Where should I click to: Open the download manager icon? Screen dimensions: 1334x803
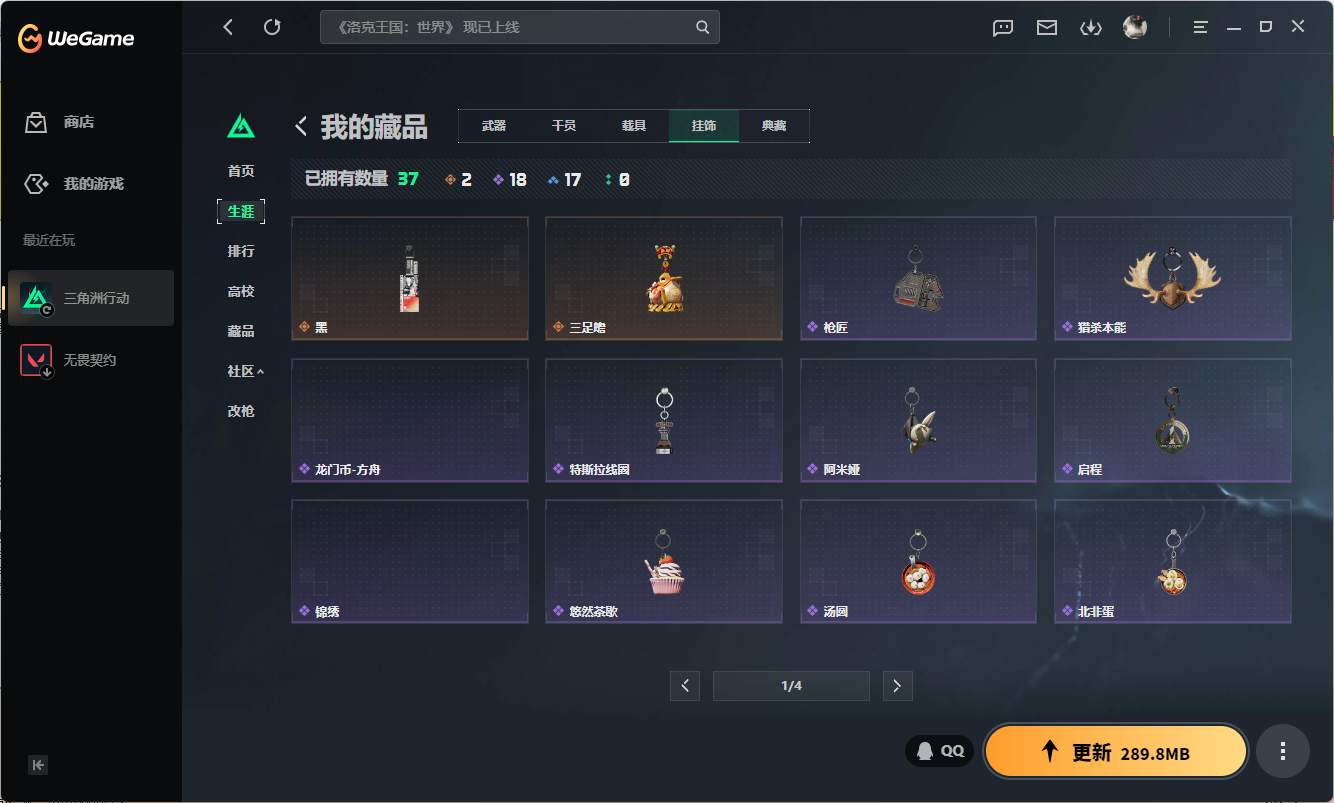(1091, 28)
